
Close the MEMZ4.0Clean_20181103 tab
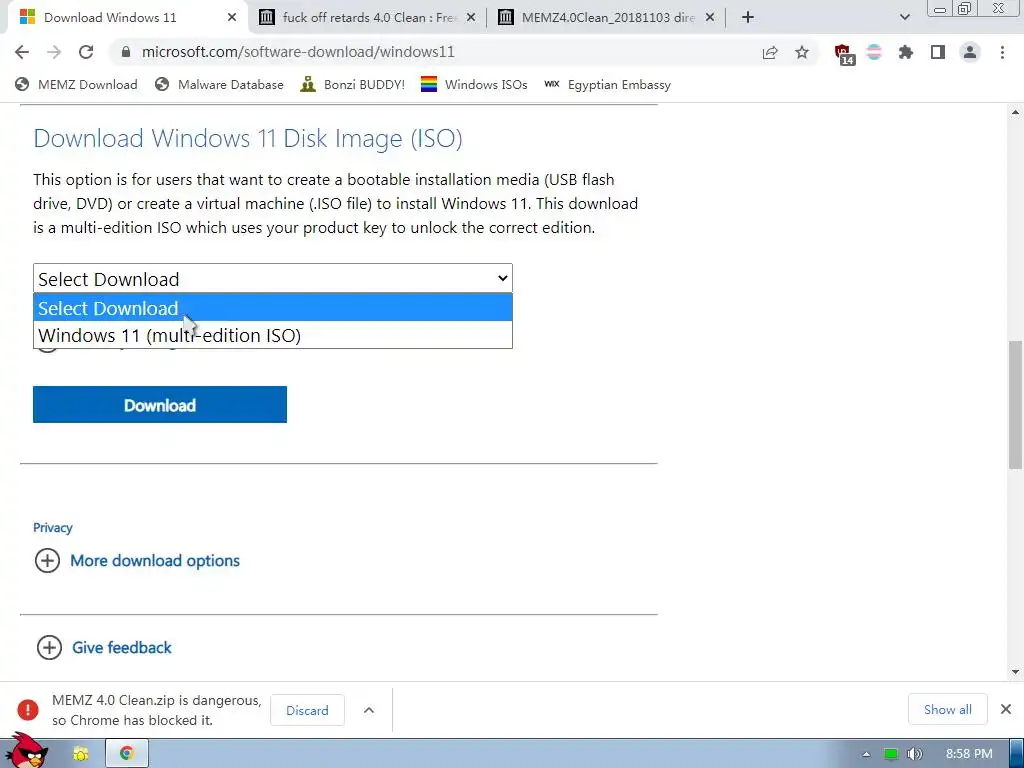pyautogui.click(x=710, y=18)
